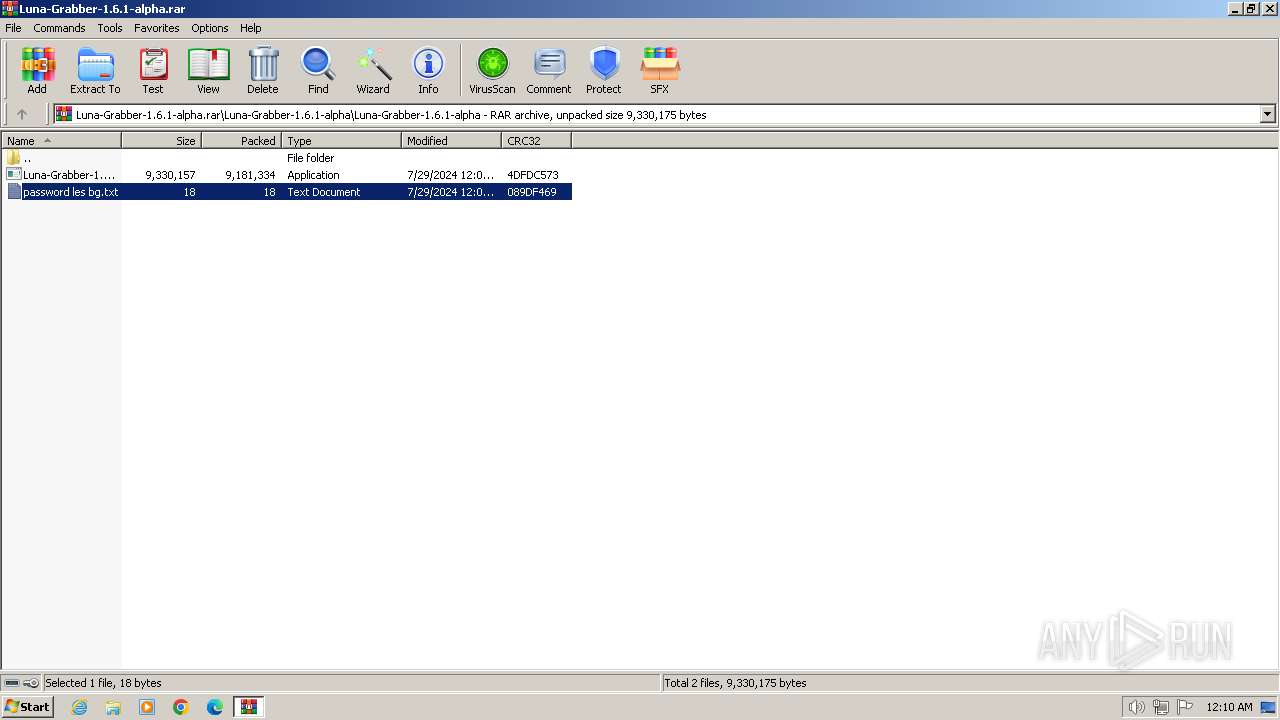The image size is (1280, 720).
Task: Click 'Selected 1 file, 18 bytes' status
Action: coord(103,683)
